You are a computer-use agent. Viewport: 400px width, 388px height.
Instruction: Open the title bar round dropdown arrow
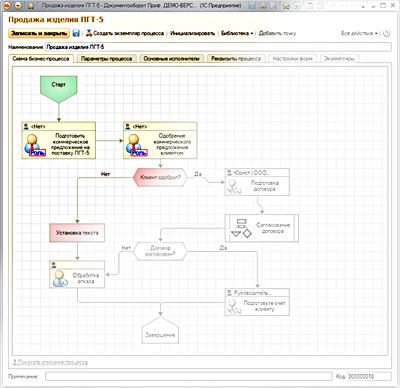pyautogui.click(x=19, y=5)
